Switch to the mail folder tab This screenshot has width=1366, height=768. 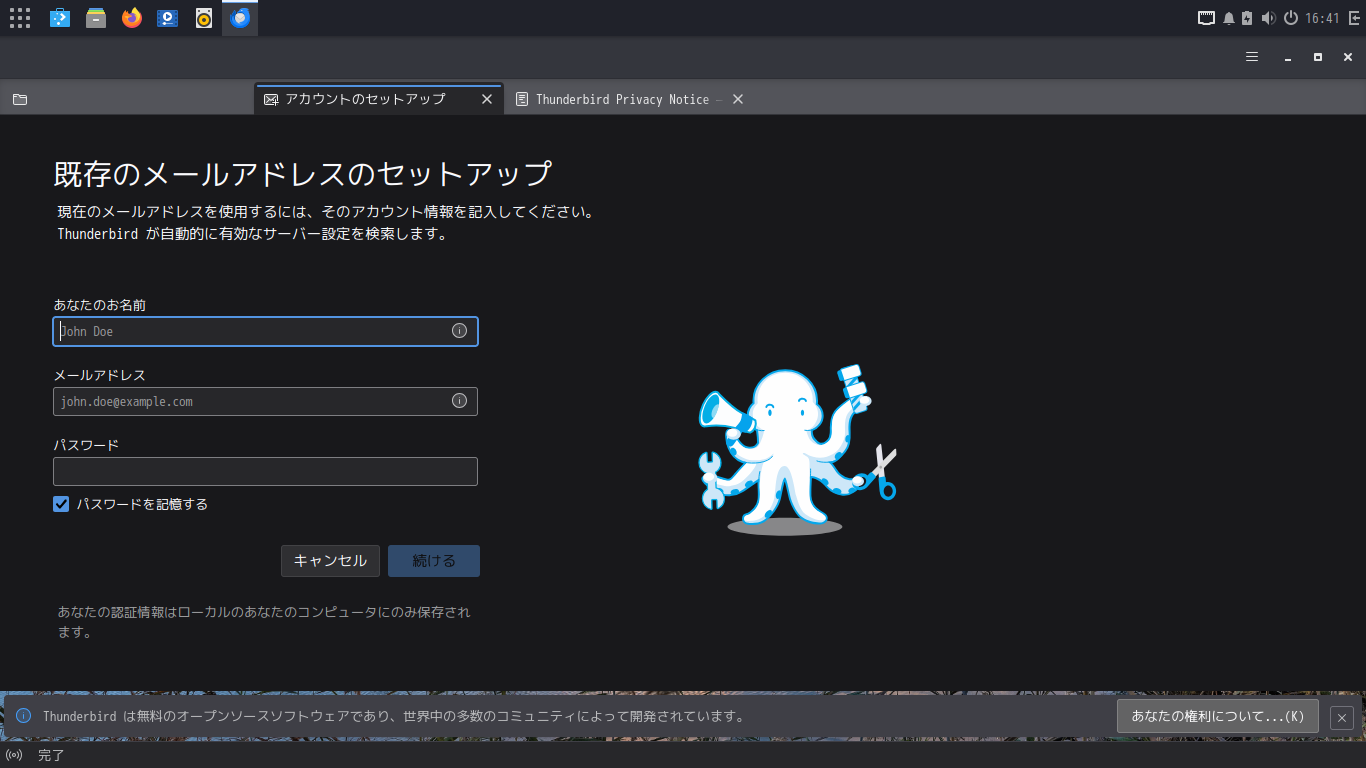pyautogui.click(x=20, y=99)
